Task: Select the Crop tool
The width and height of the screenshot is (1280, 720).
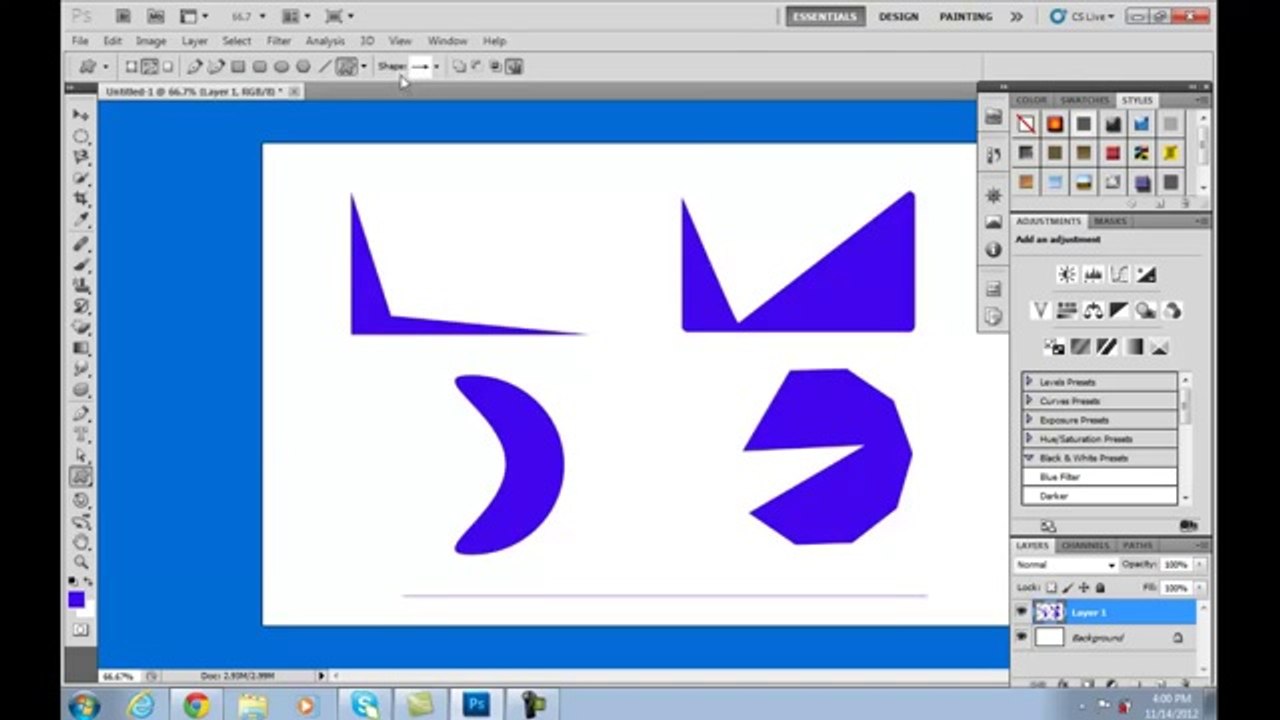Action: pos(81,199)
